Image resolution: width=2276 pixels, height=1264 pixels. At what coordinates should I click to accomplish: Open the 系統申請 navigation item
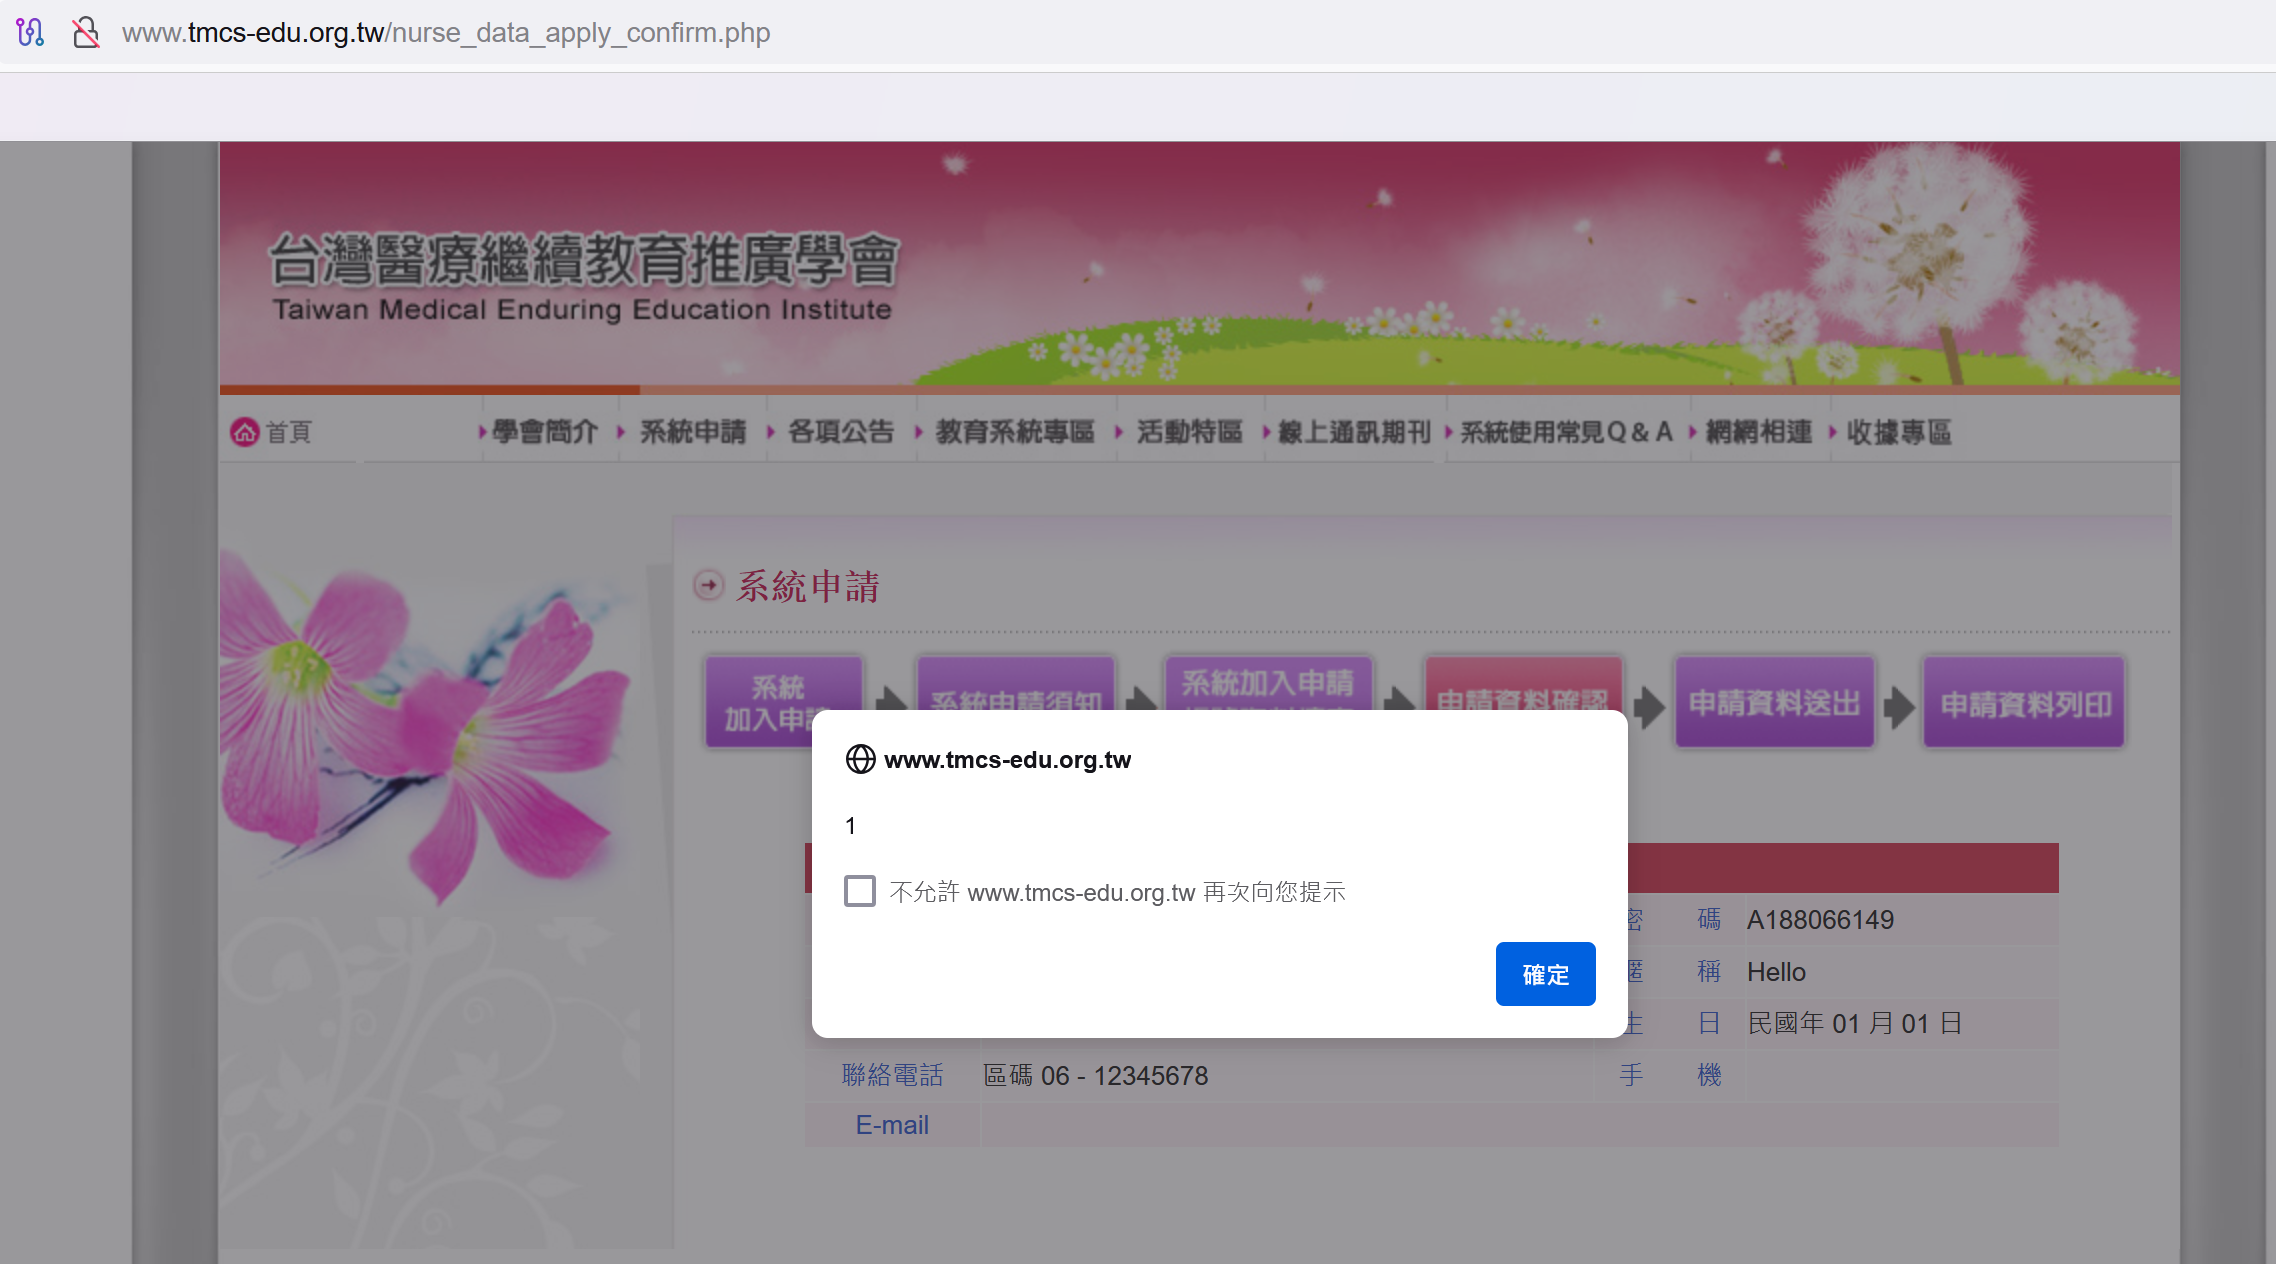tap(693, 432)
